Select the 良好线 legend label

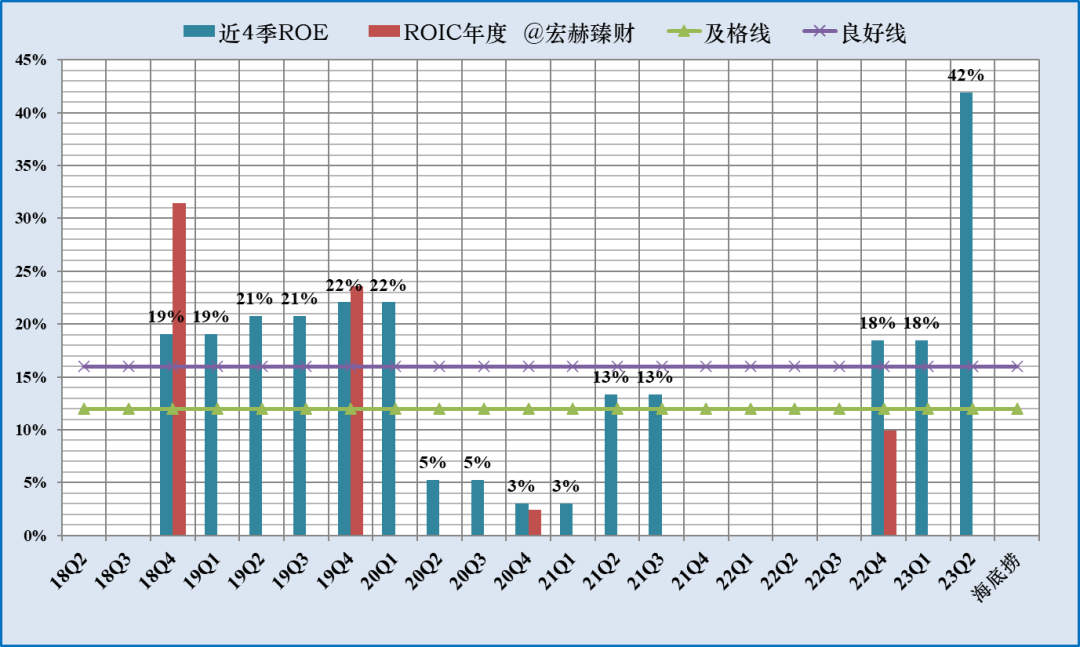click(x=873, y=32)
